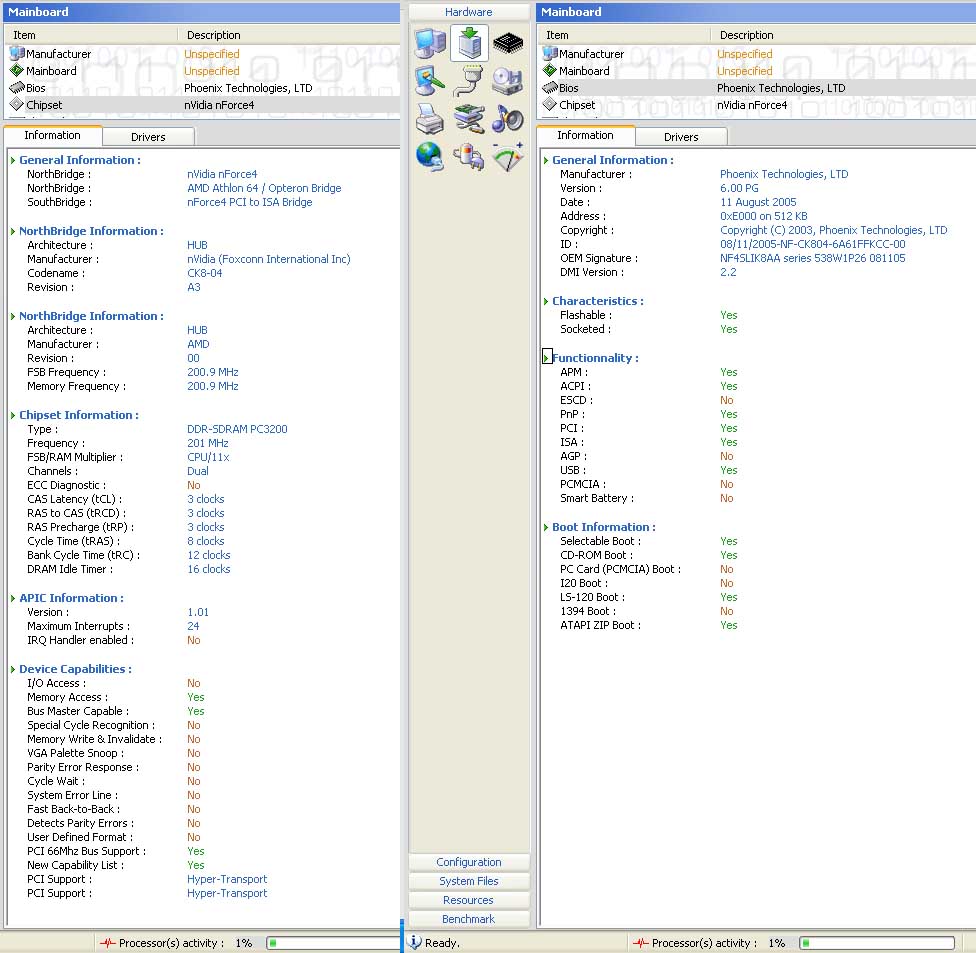Collapse Chipset Information section arrow
Viewport: 976px width, 953px height.
point(13,415)
